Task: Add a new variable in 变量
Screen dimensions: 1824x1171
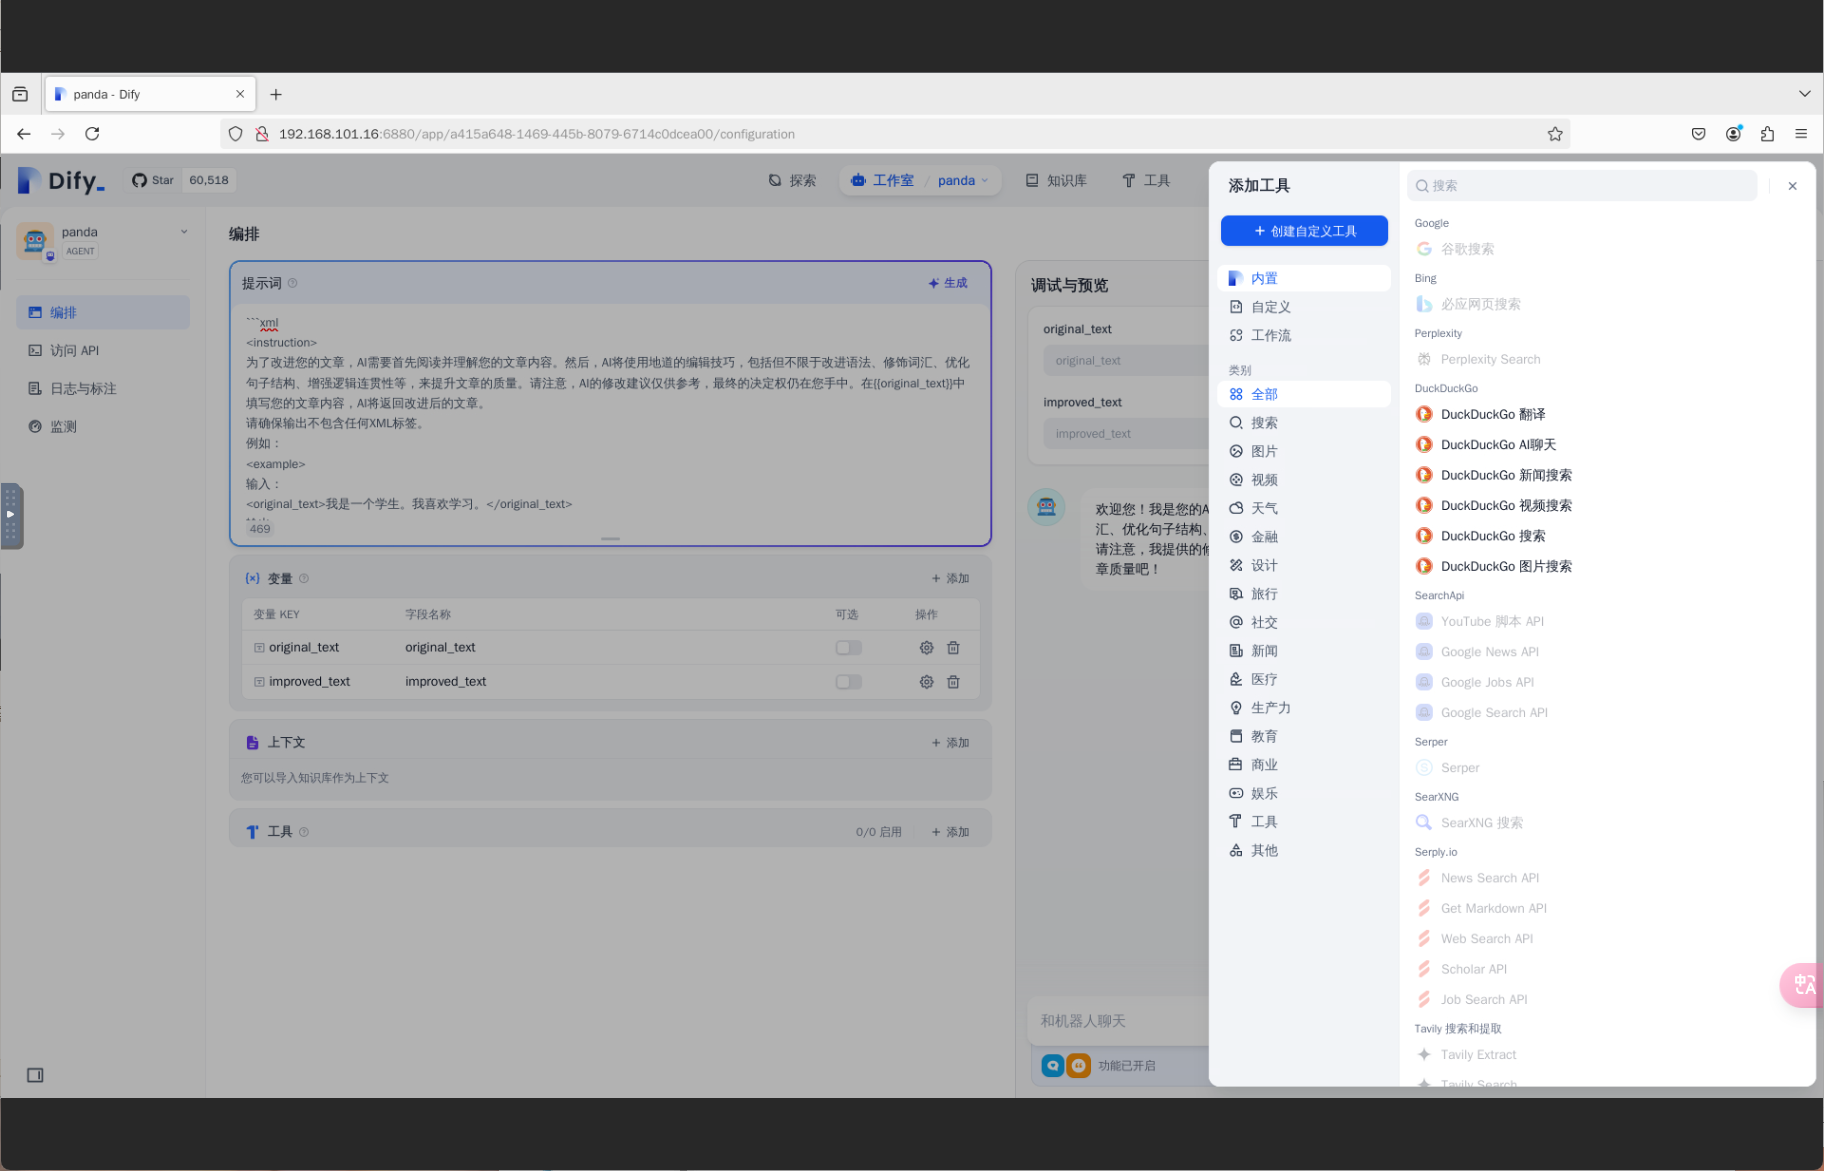Action: pos(950,578)
